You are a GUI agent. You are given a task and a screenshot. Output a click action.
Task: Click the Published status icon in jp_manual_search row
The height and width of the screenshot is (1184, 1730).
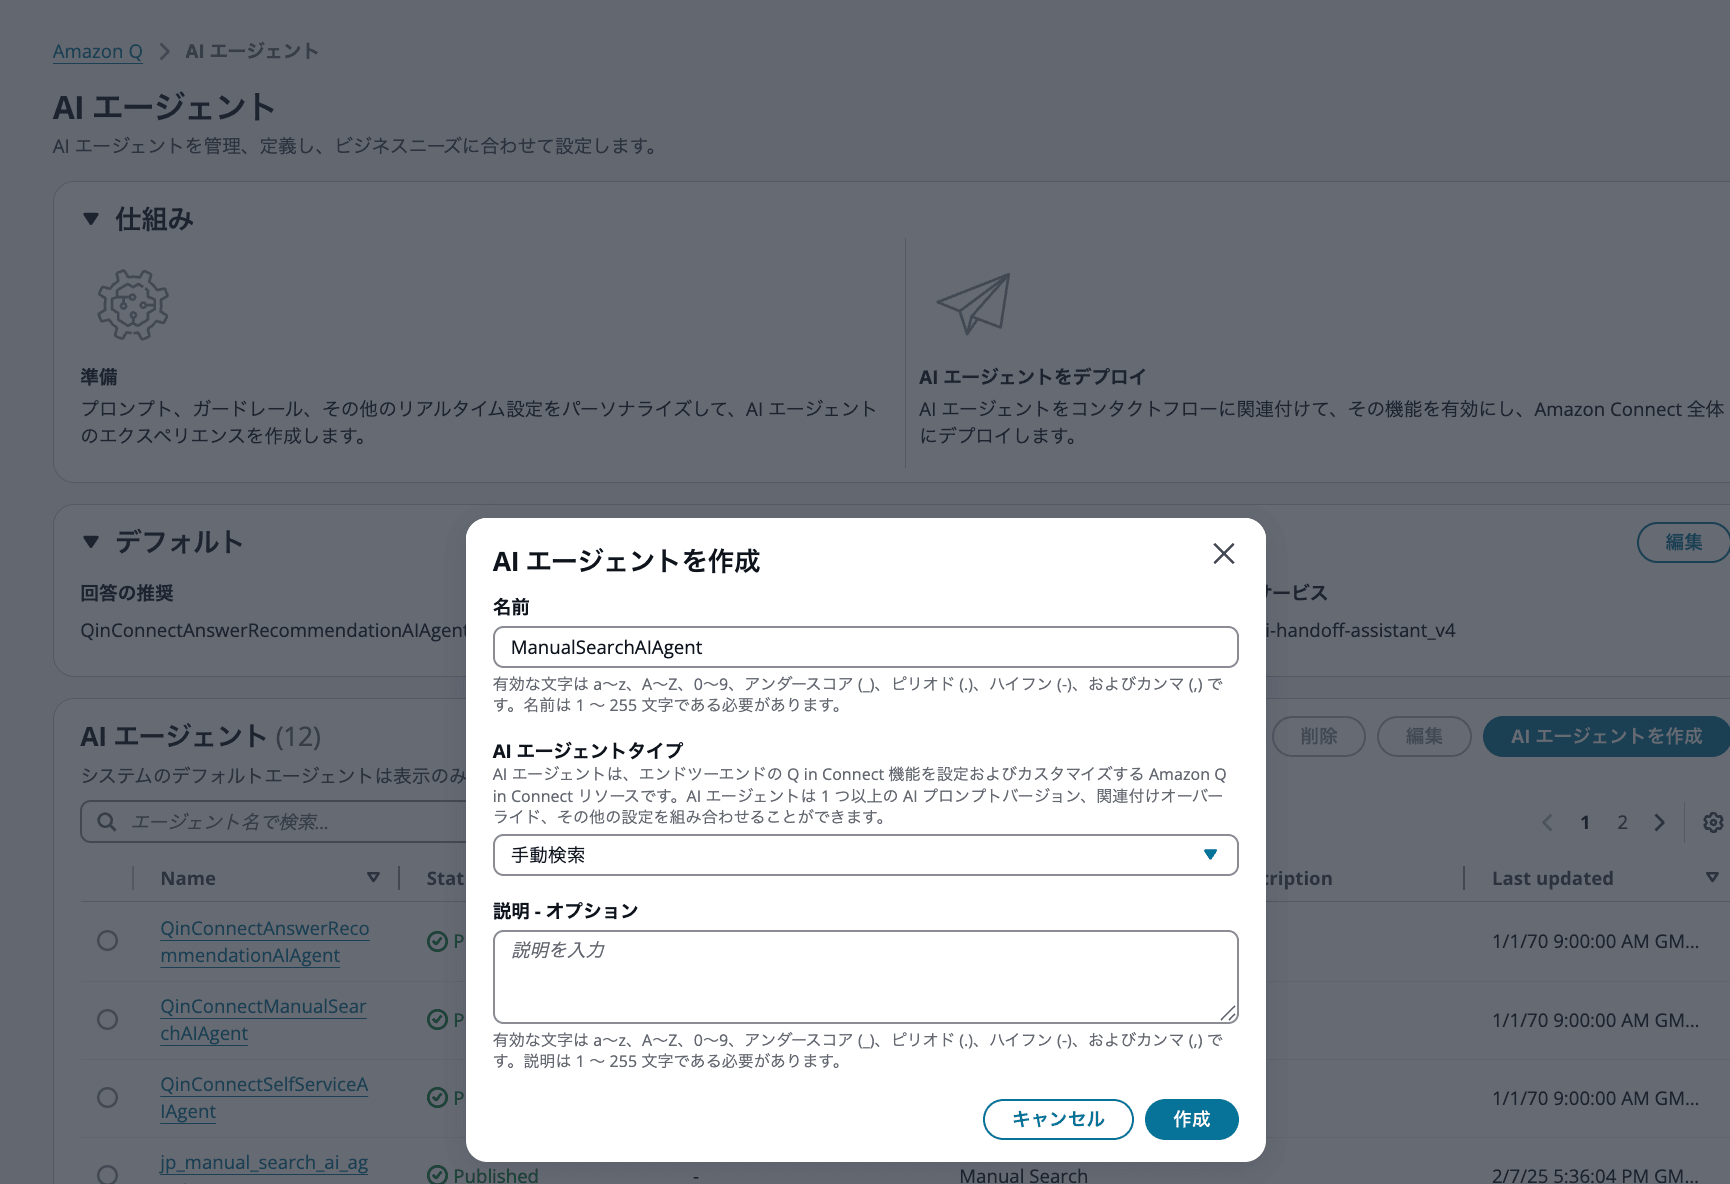[437, 1175]
